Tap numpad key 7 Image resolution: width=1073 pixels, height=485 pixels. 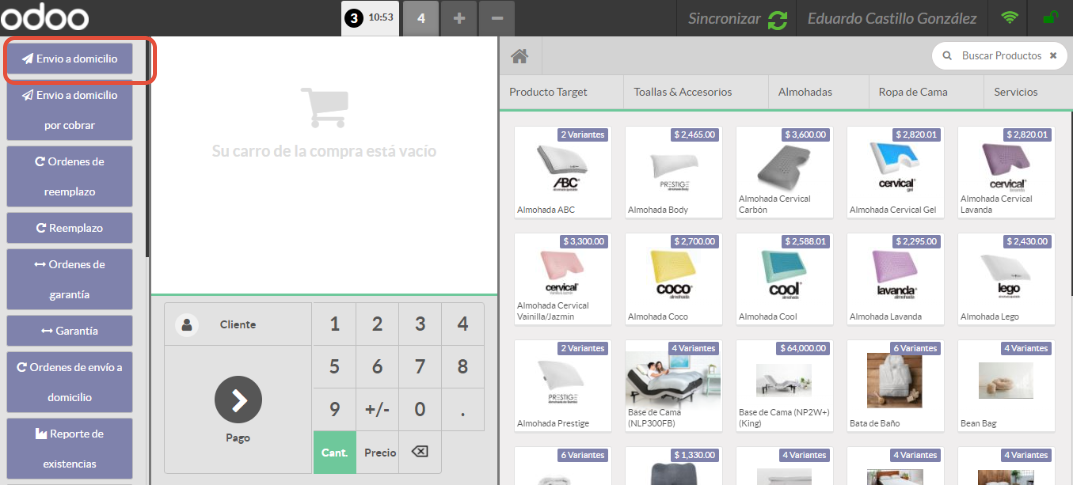tap(420, 367)
